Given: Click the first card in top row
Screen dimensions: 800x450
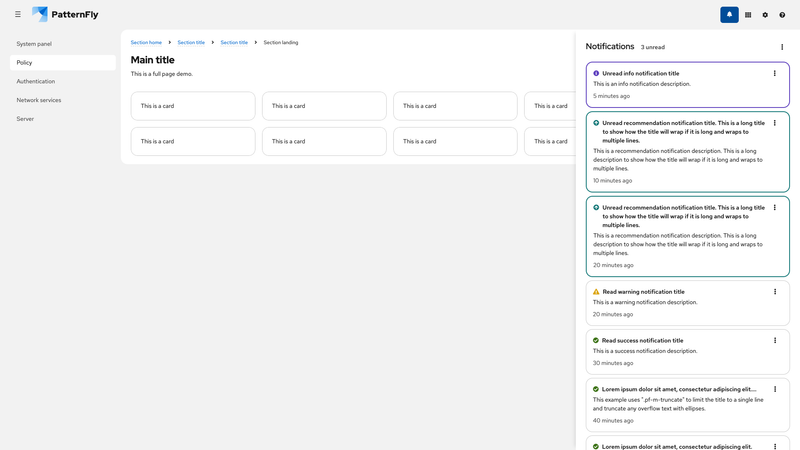Looking at the screenshot, I should [193, 106].
